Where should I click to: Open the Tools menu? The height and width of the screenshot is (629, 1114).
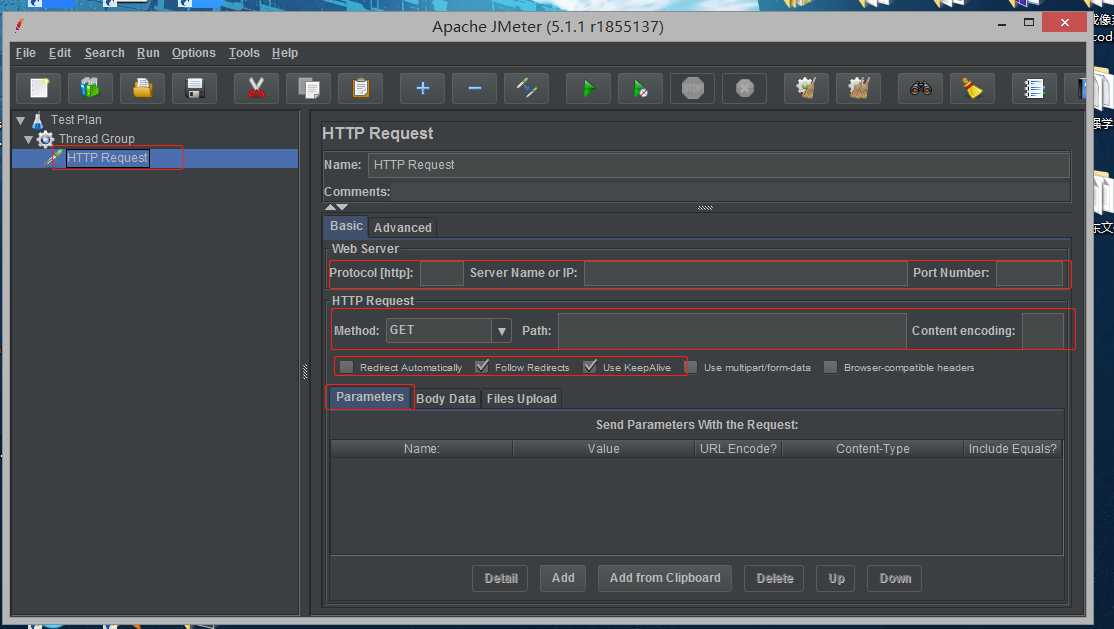(x=244, y=53)
